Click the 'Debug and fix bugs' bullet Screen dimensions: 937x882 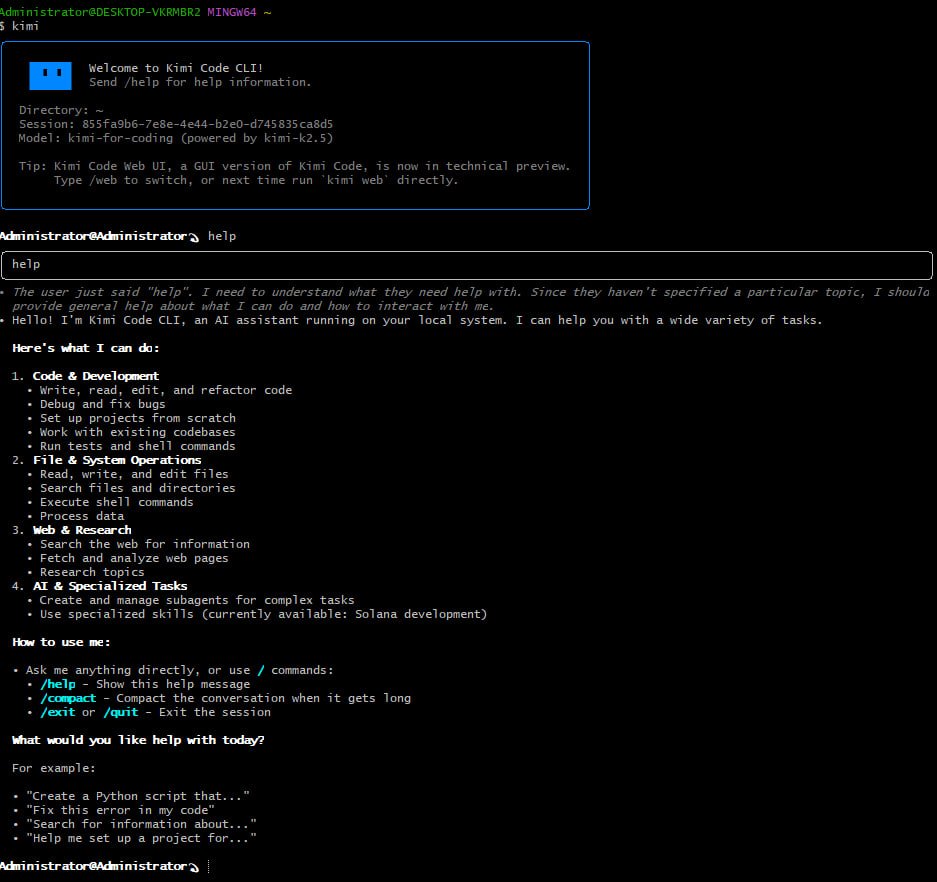(x=103, y=404)
